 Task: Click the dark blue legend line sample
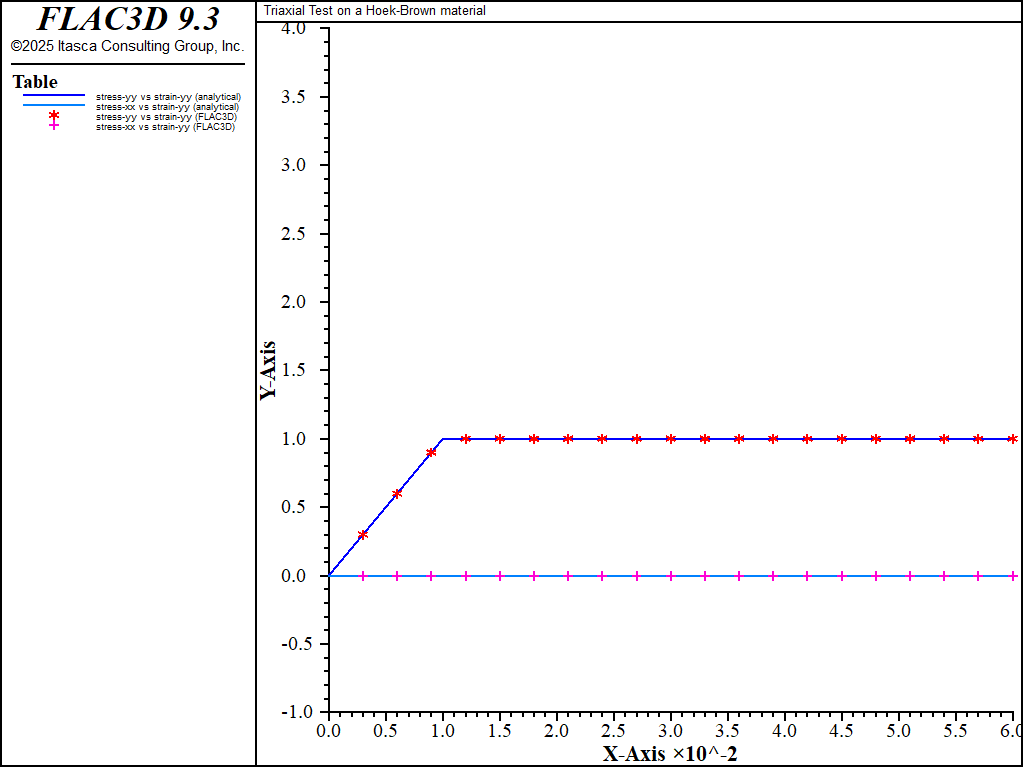[x=54, y=96]
